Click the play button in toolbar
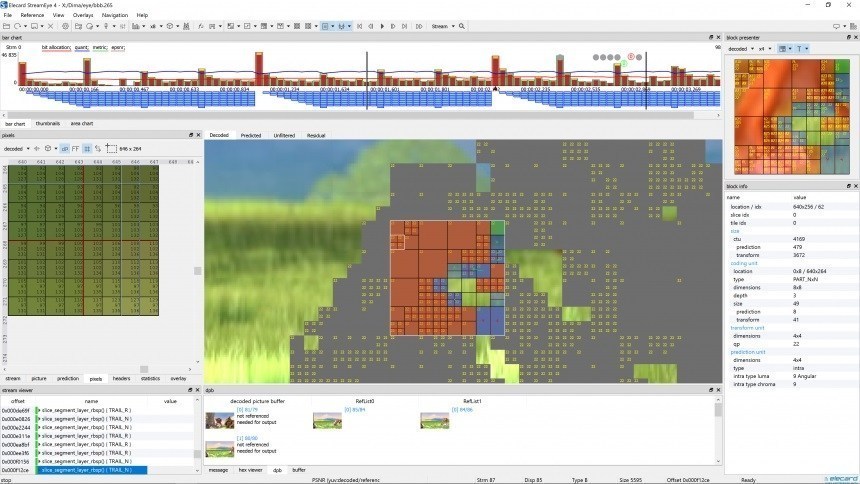Screen dimensions: 860x484 (382, 26)
